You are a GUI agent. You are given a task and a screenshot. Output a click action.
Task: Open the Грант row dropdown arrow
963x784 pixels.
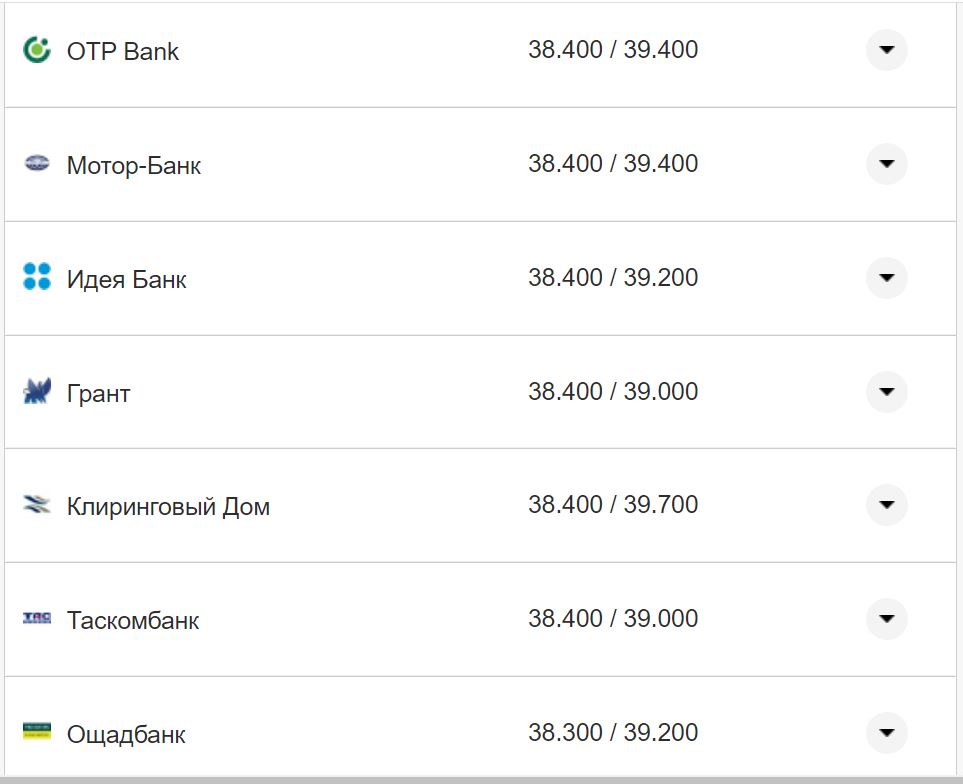pyautogui.click(x=886, y=392)
